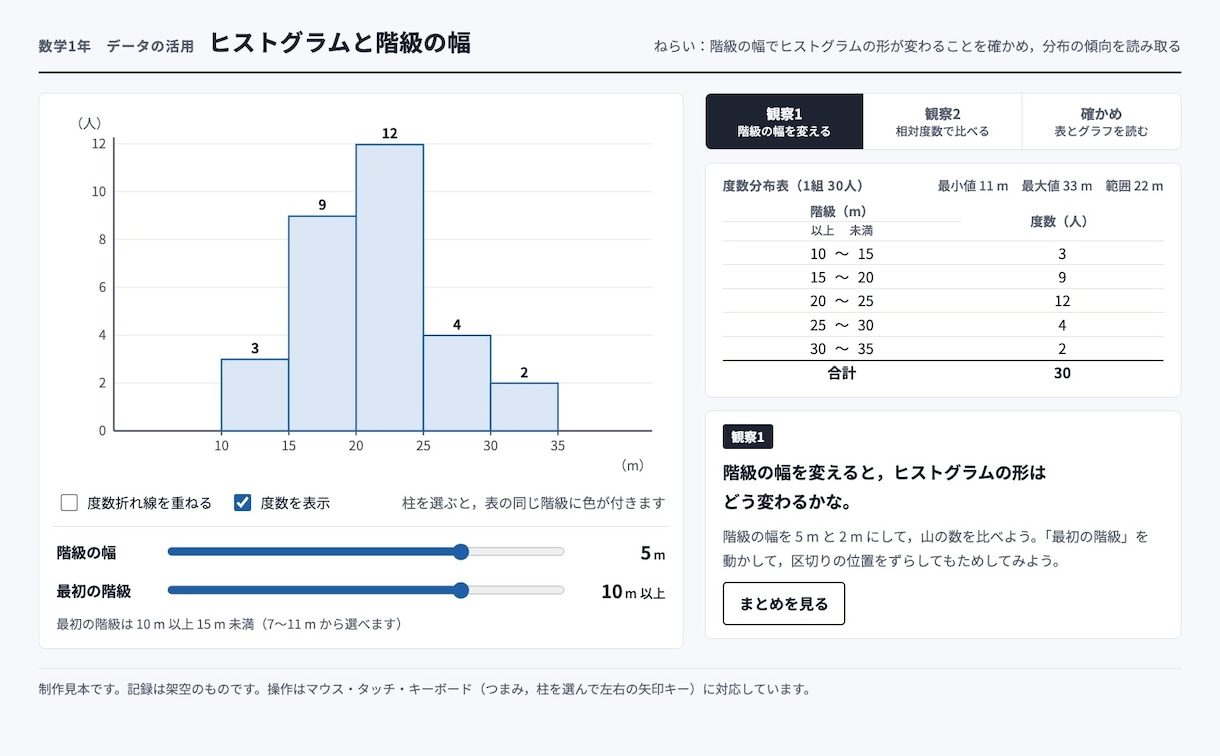
Task: Open the 観察2 相対度数で比べる tab
Action: tap(942, 122)
